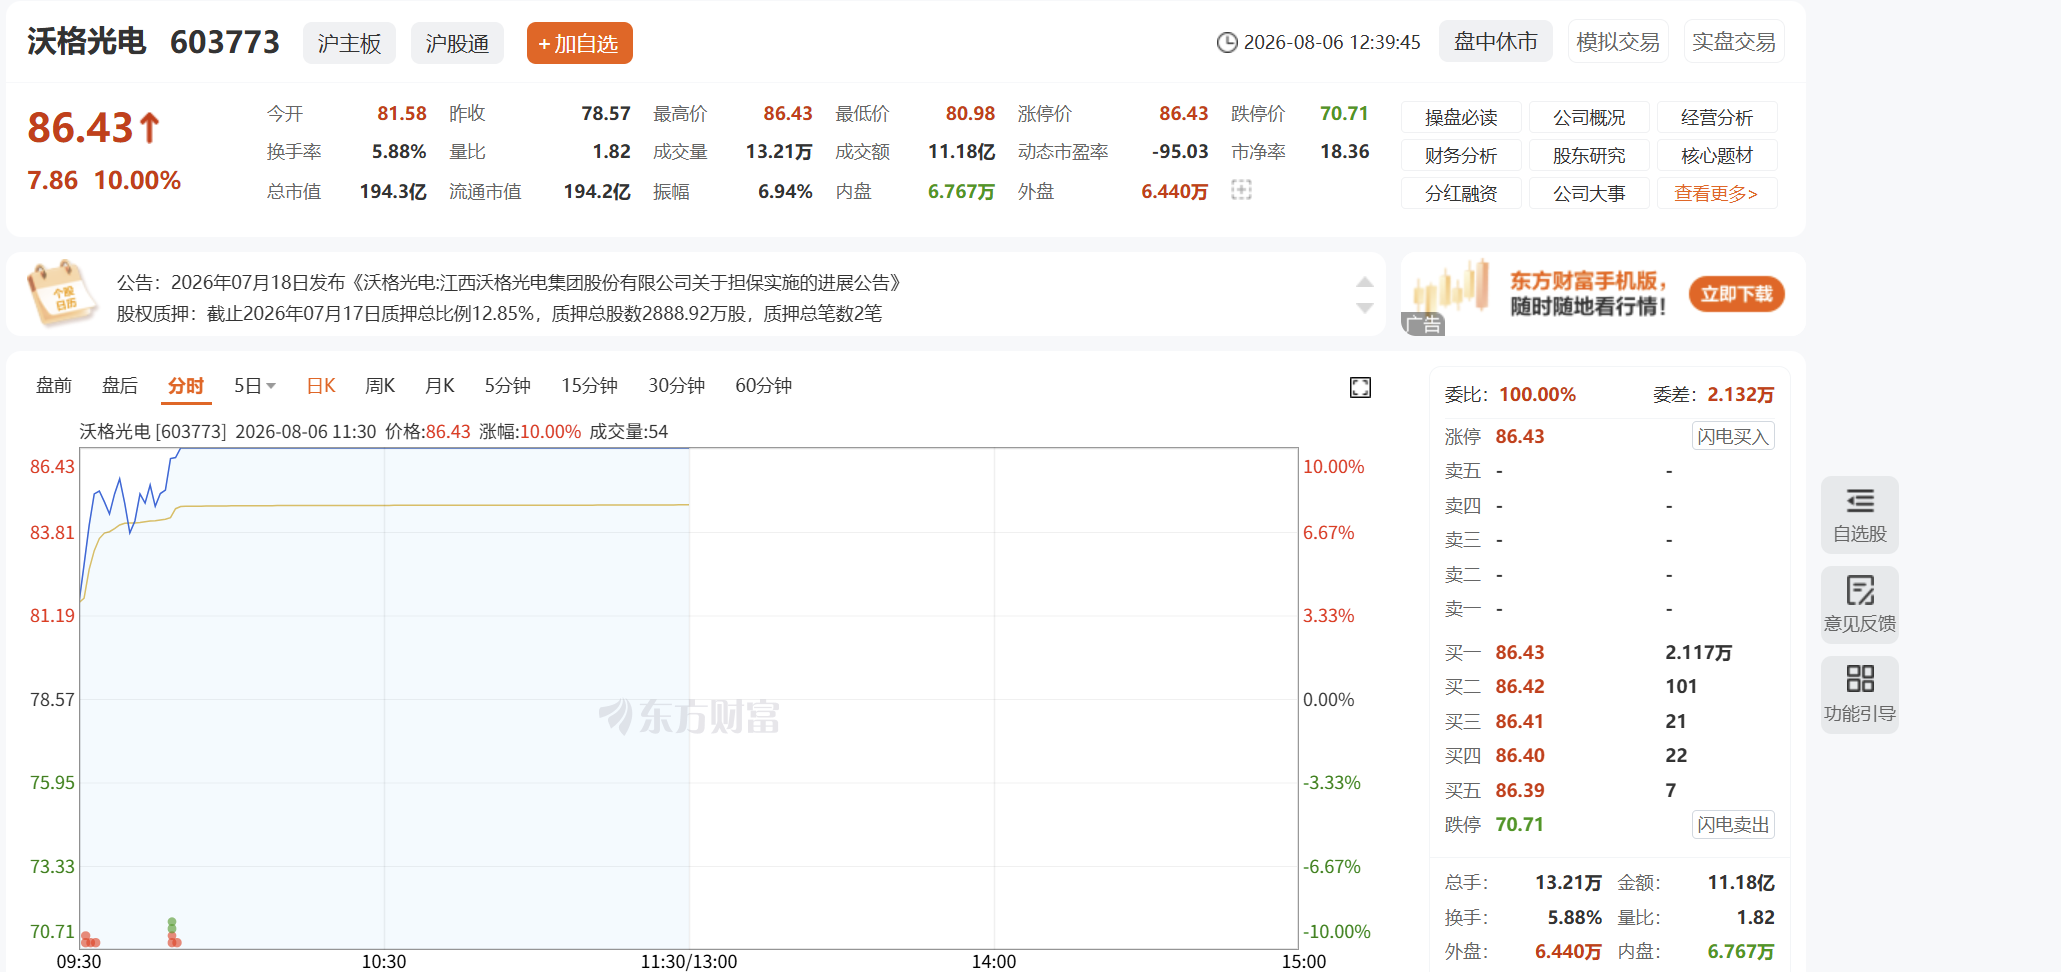Switch to the 盘前 tab
Screen dimensions: 2061x972
coord(54,386)
